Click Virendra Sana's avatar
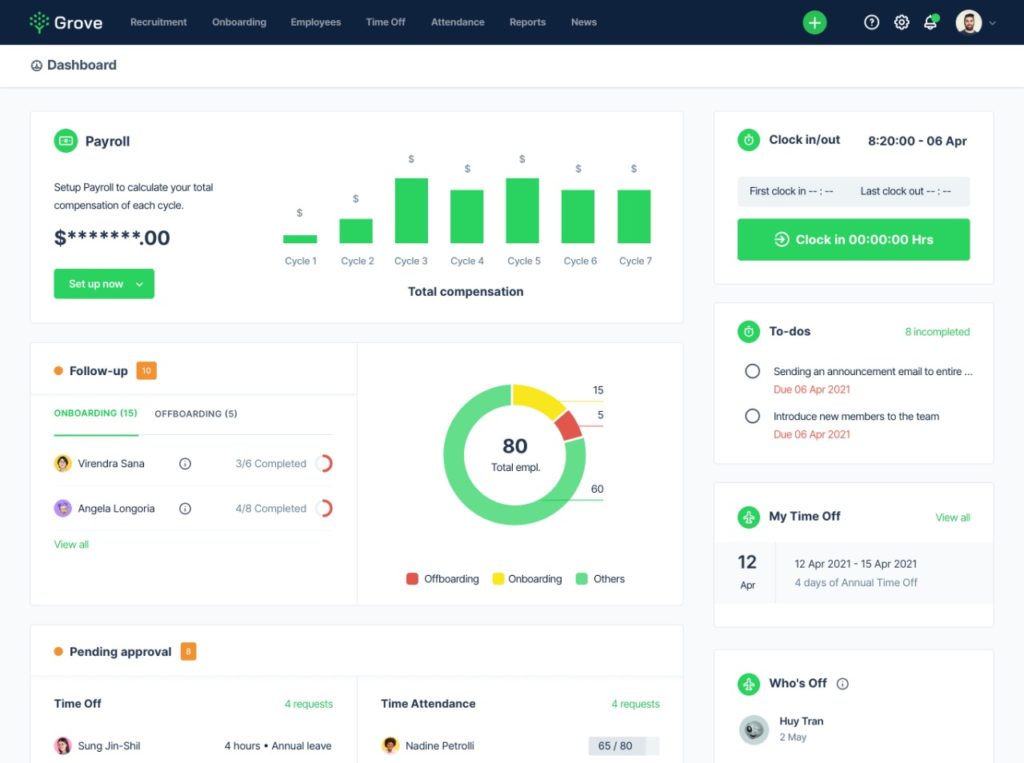The height and width of the screenshot is (763, 1024). pos(63,464)
